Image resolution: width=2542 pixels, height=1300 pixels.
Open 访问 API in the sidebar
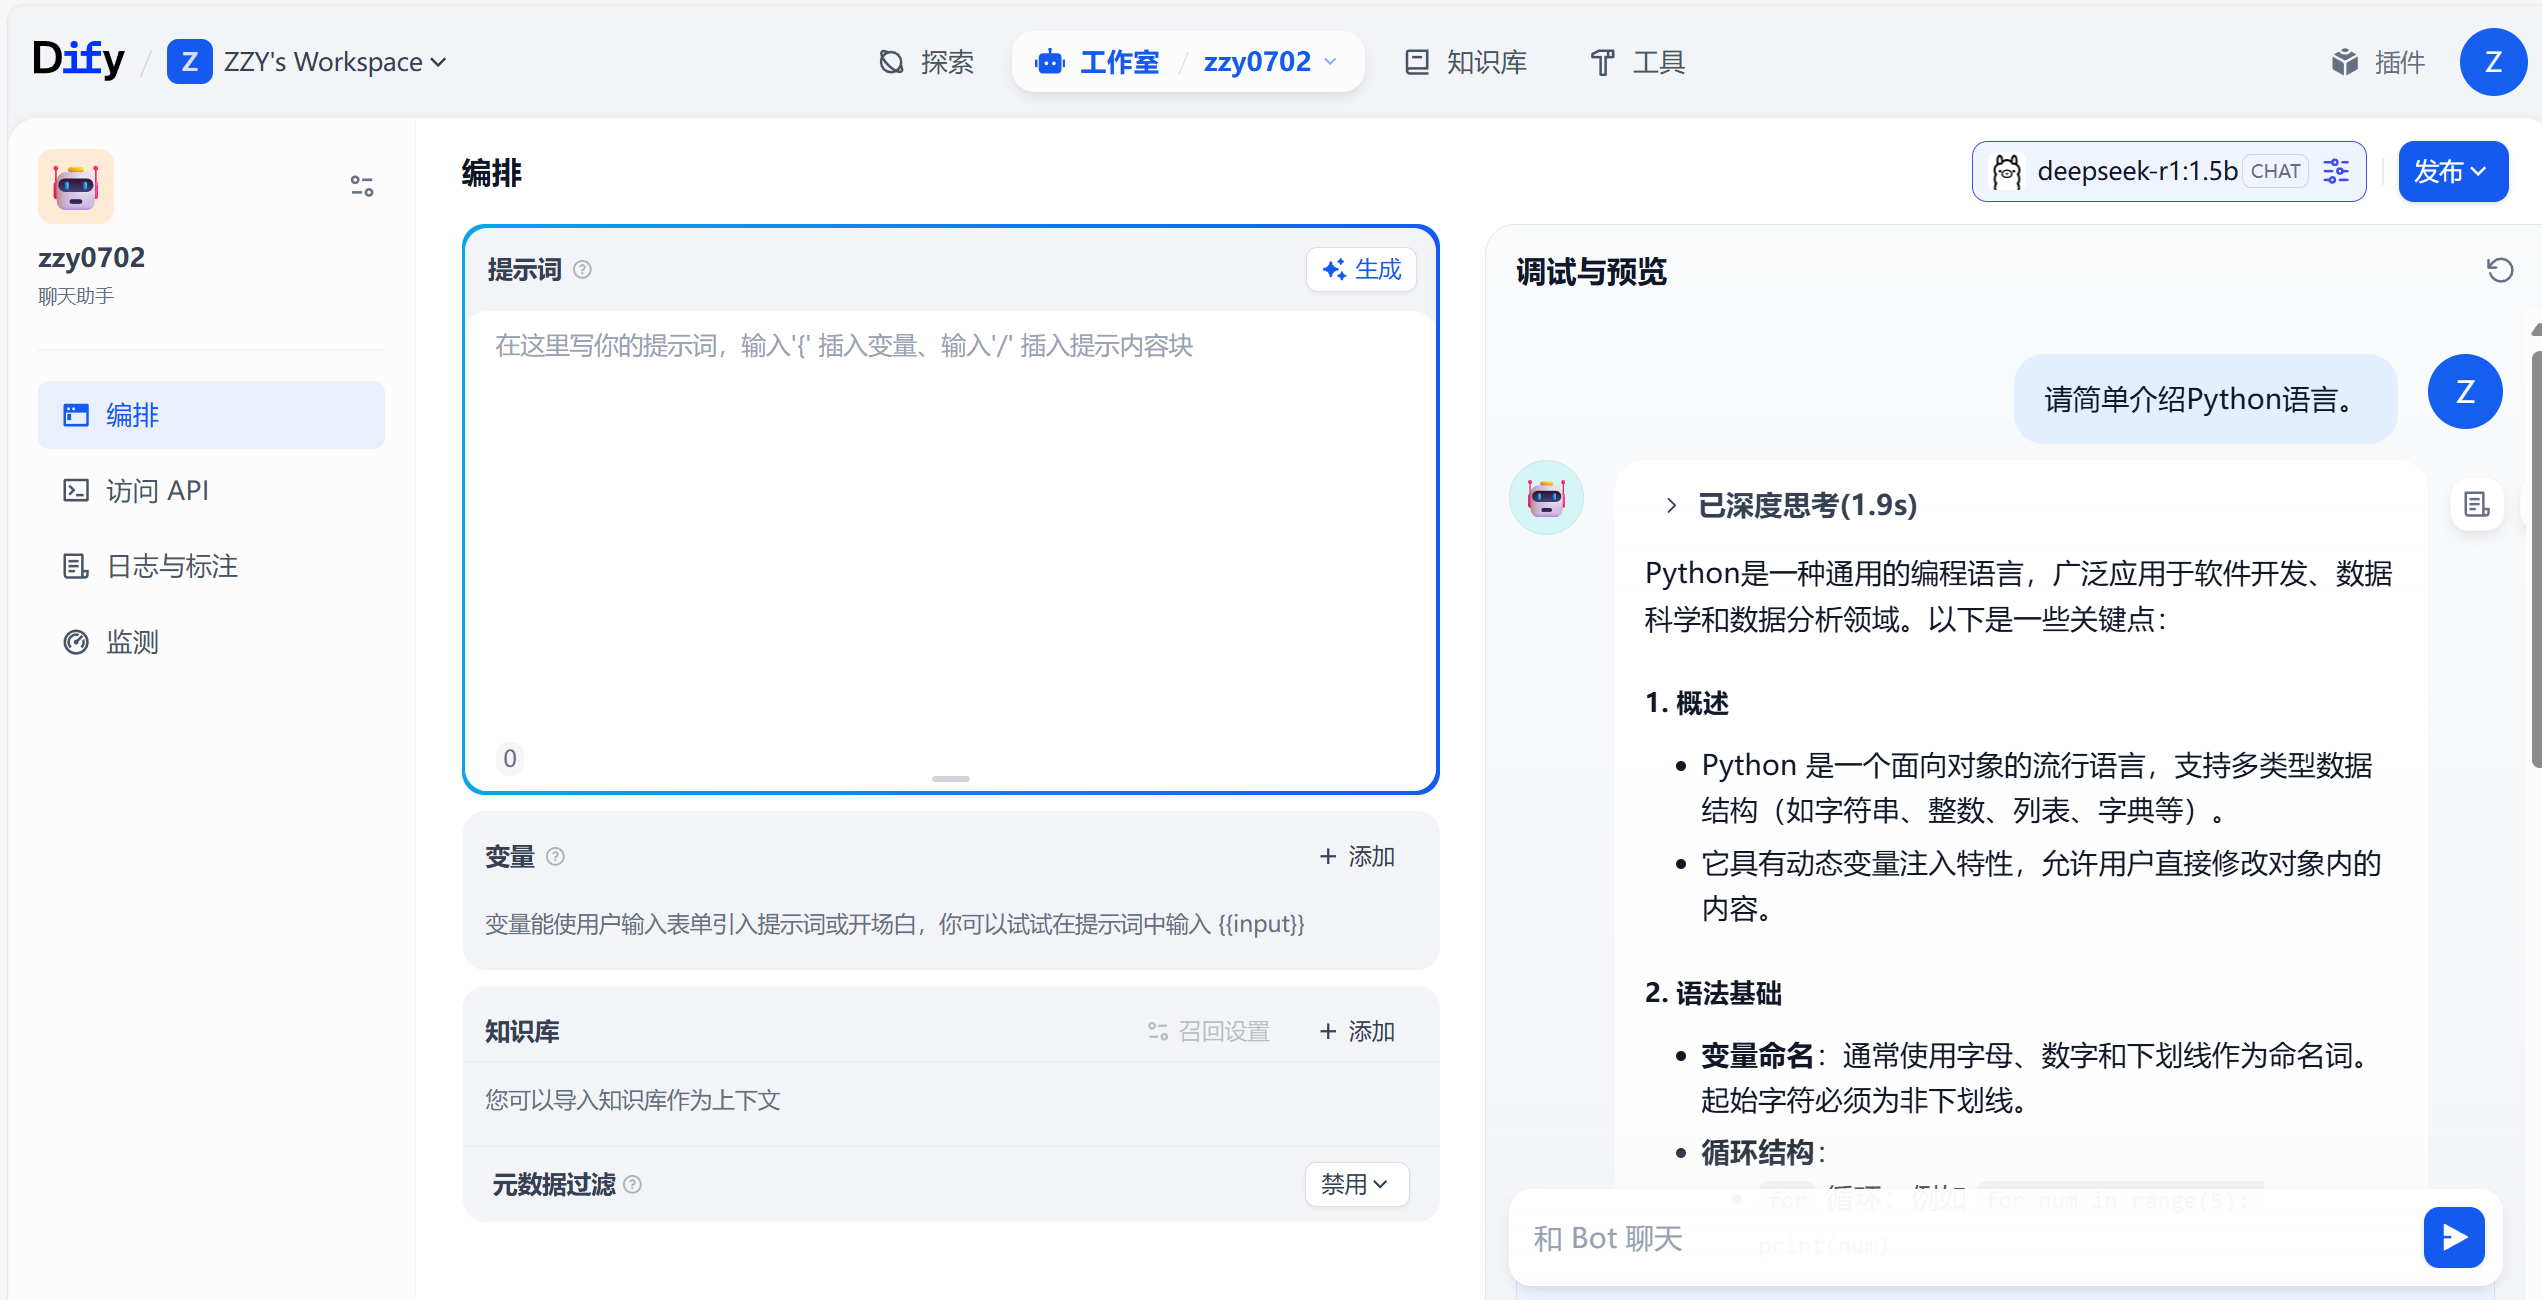click(157, 490)
